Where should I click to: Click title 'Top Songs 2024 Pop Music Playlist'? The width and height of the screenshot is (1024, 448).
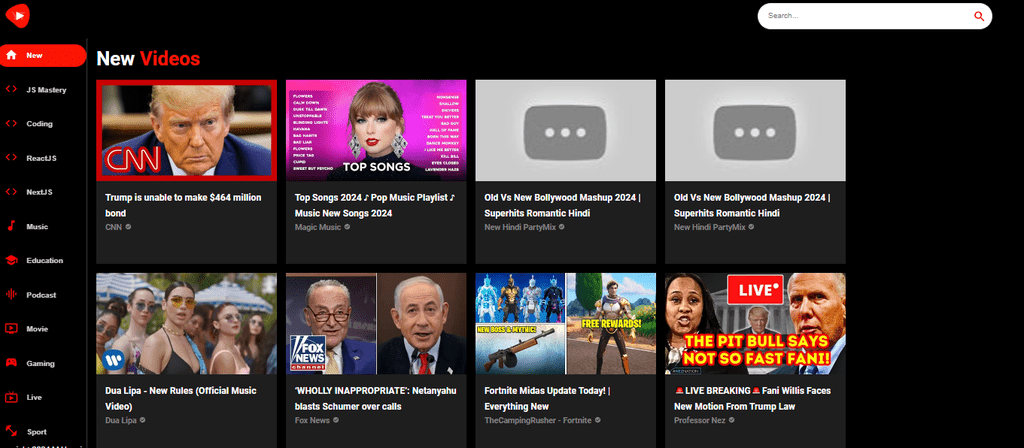[x=375, y=205]
